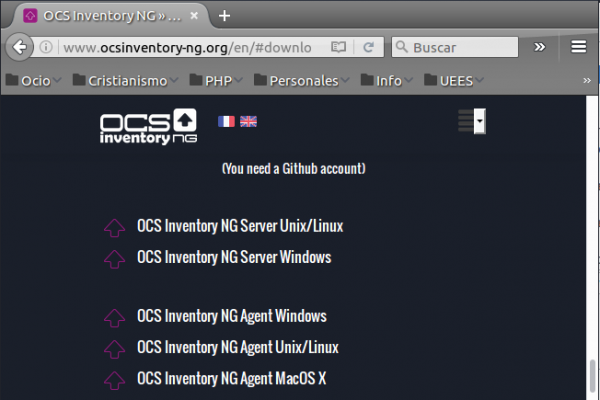The image size is (600, 400).
Task: Open OCS Inventory NG Agent MacOS X link
Action: coord(232,379)
